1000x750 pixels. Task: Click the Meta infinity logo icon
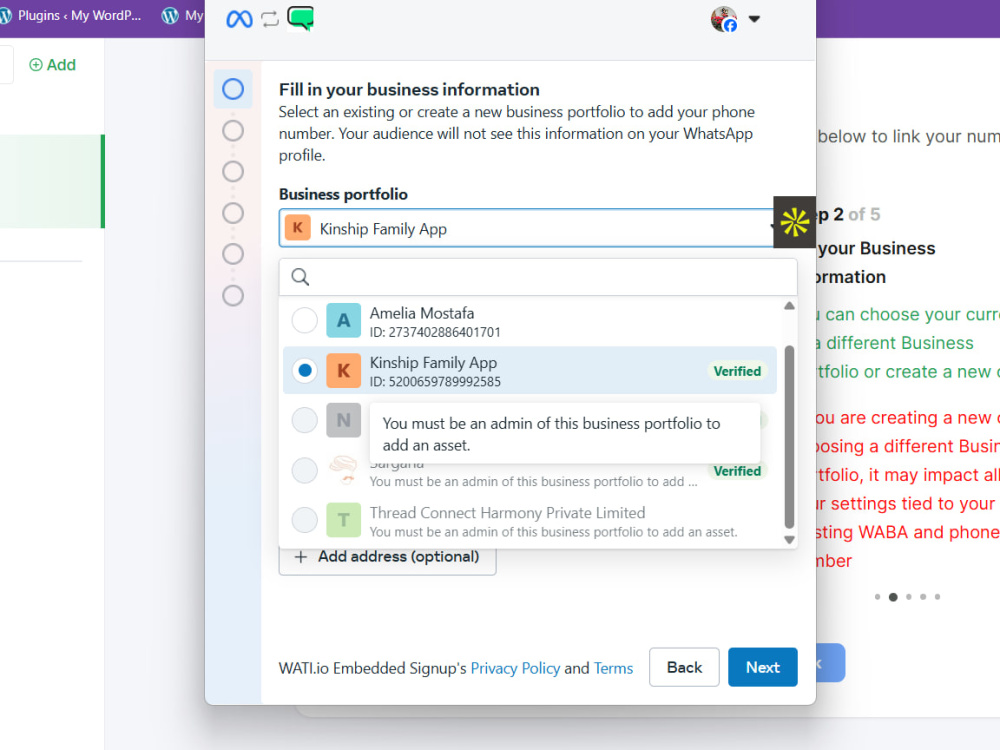[x=239, y=19]
